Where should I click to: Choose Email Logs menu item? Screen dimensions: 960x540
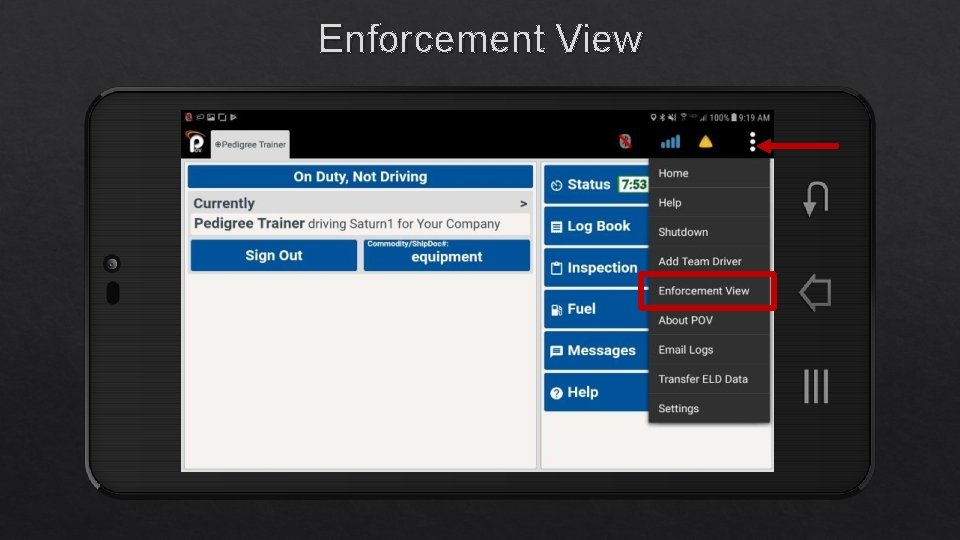[x=709, y=350]
